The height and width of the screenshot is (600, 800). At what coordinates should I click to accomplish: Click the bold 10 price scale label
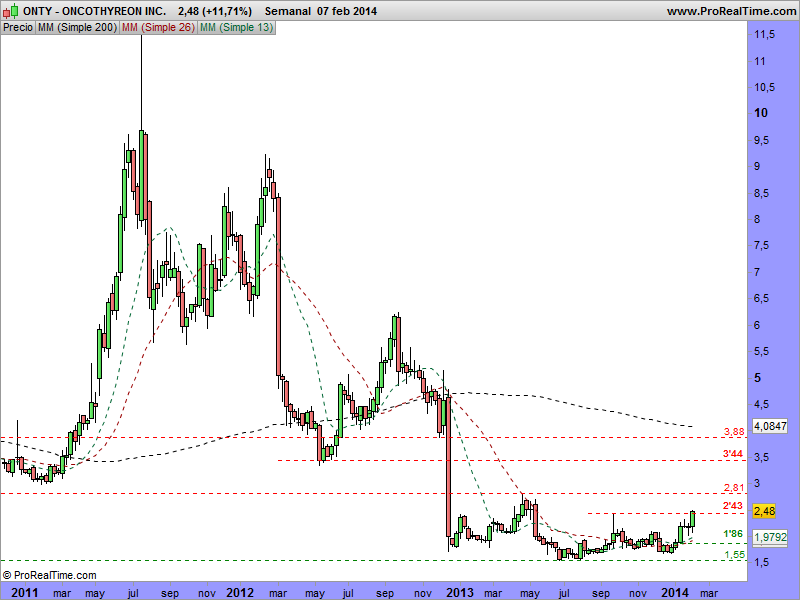pyautogui.click(x=761, y=113)
